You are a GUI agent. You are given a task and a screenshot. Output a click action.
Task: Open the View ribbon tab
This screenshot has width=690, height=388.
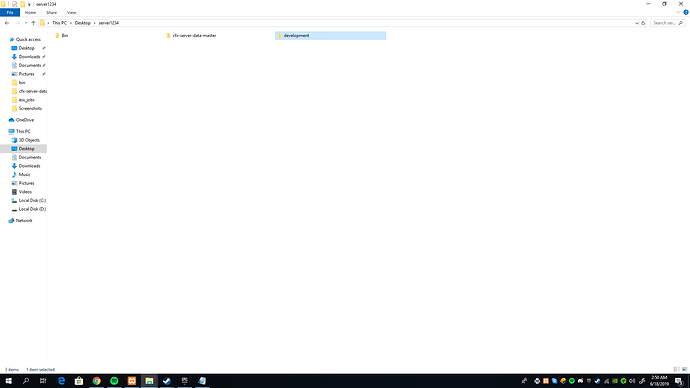click(x=71, y=12)
